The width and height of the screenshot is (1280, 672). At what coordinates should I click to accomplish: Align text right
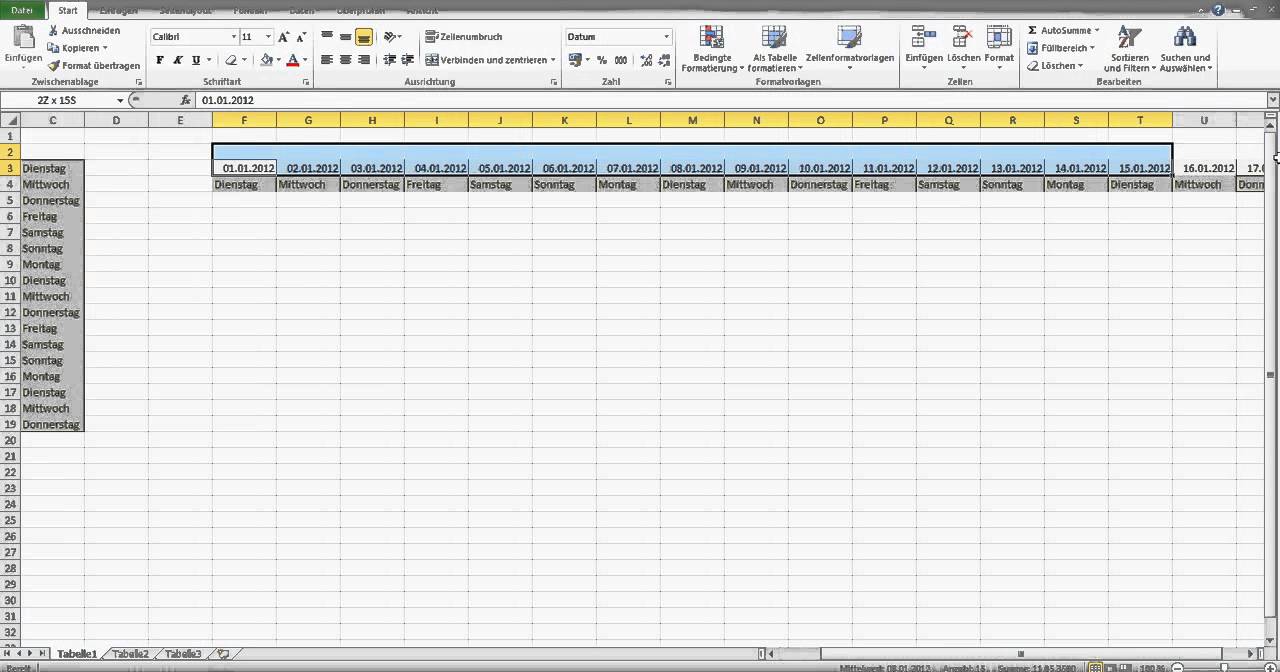pos(364,60)
